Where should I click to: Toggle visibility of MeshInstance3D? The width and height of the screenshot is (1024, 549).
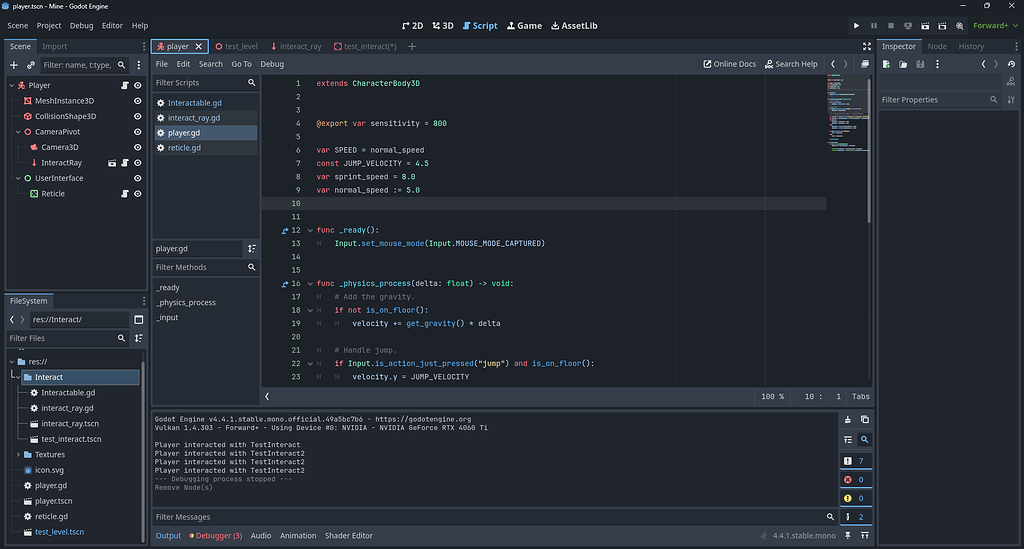coord(138,101)
